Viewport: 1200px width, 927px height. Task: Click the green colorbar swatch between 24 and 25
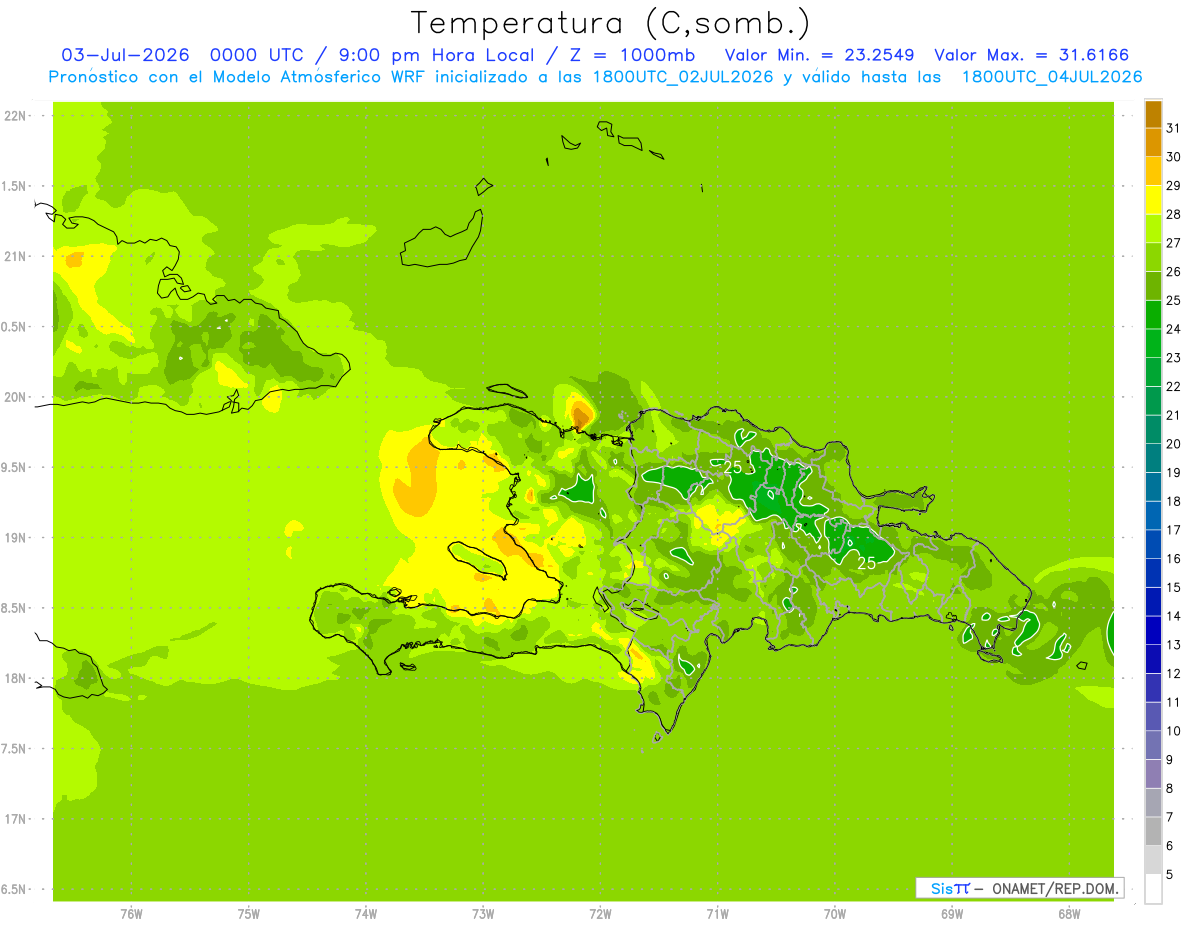1153,315
